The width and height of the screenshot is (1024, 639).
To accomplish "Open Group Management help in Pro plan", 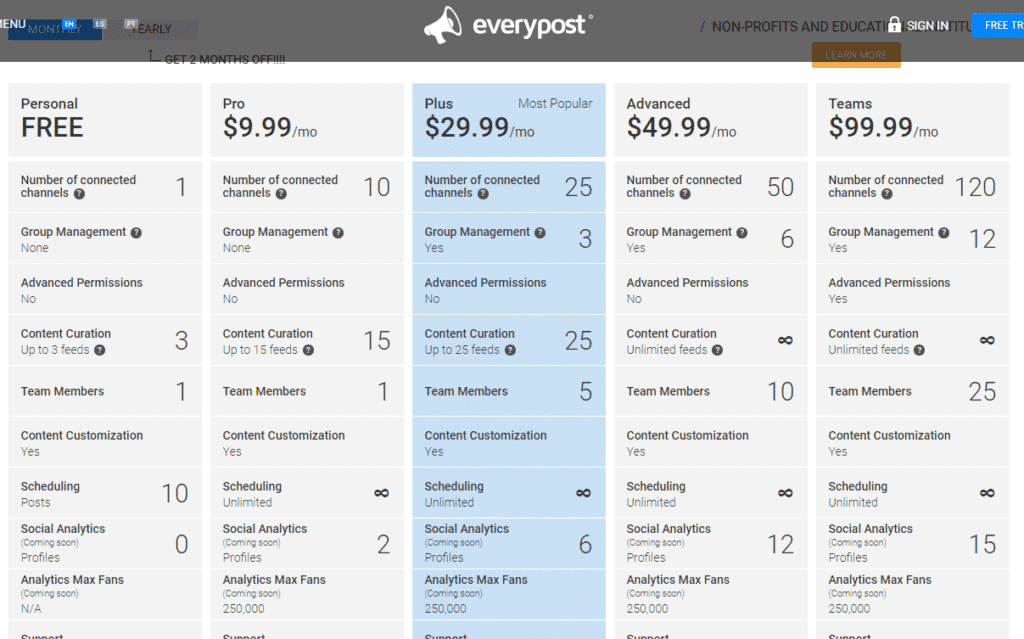I will point(338,233).
